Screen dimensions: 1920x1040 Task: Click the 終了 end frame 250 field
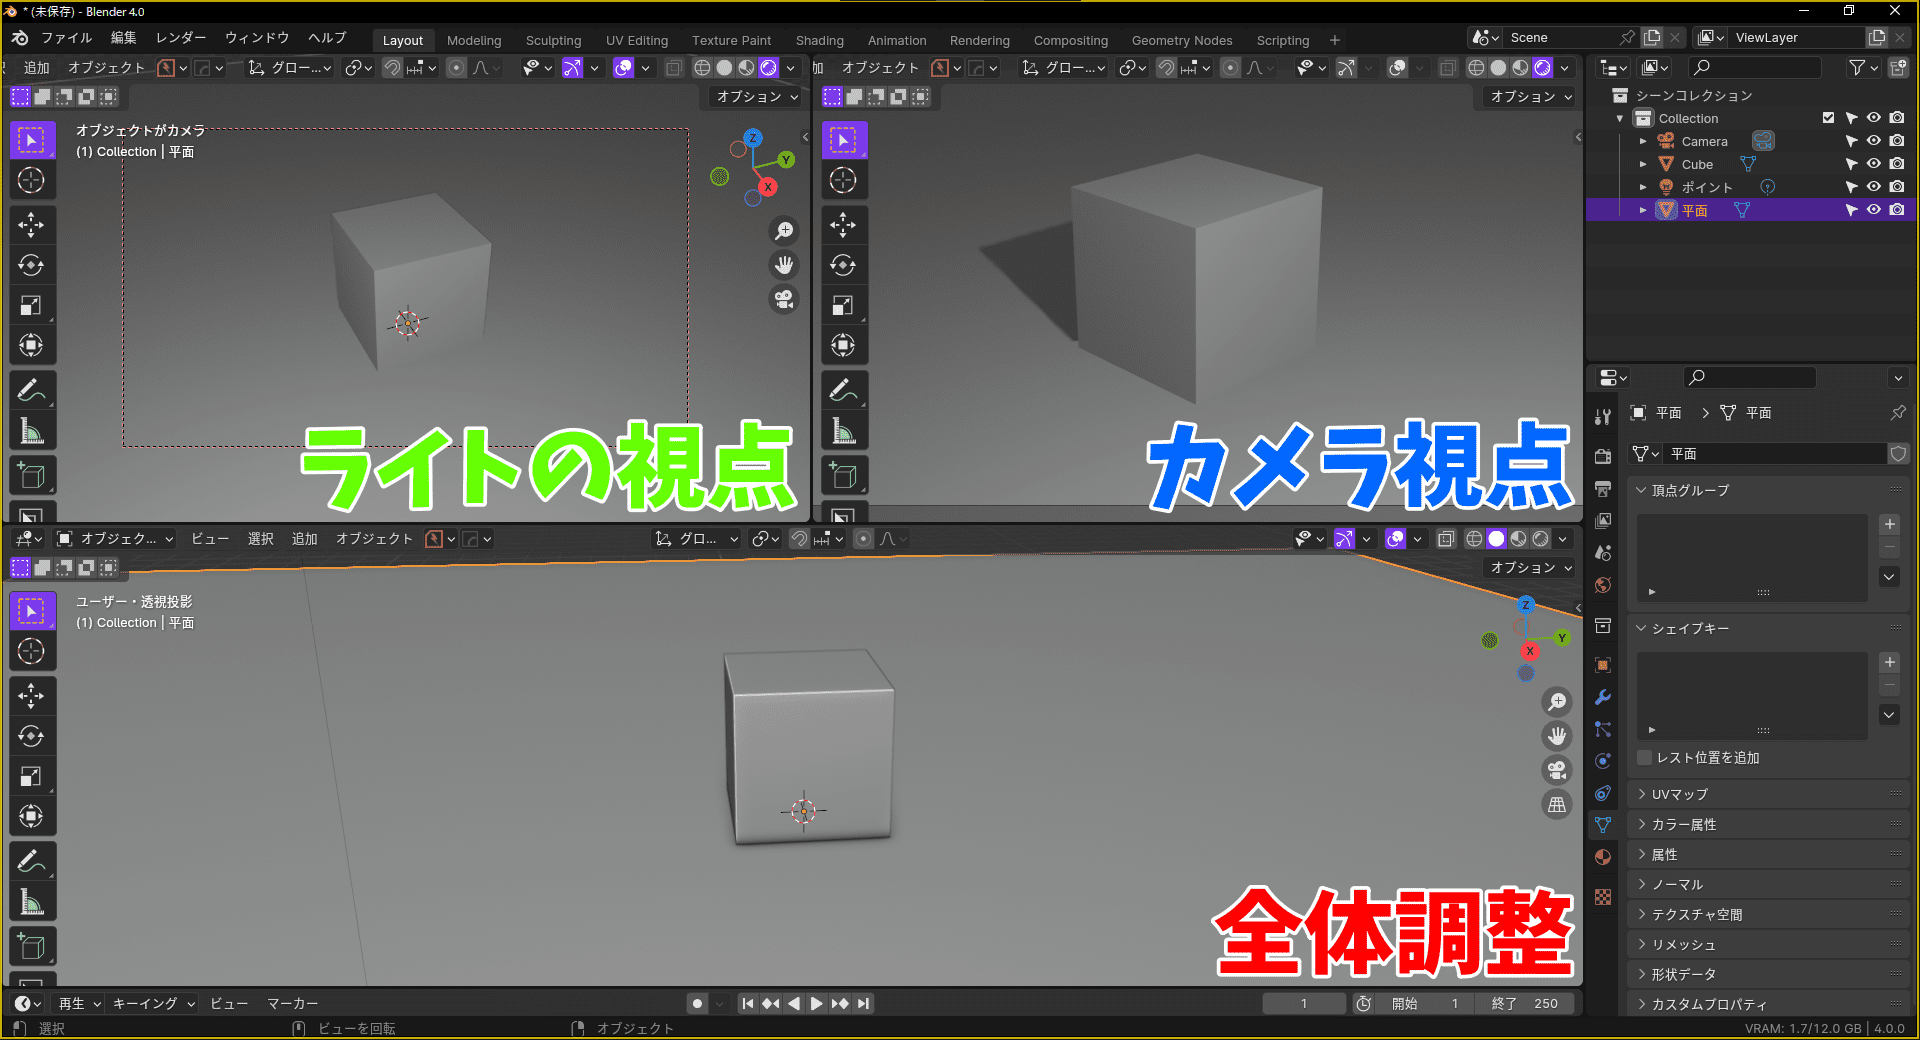1525,1003
